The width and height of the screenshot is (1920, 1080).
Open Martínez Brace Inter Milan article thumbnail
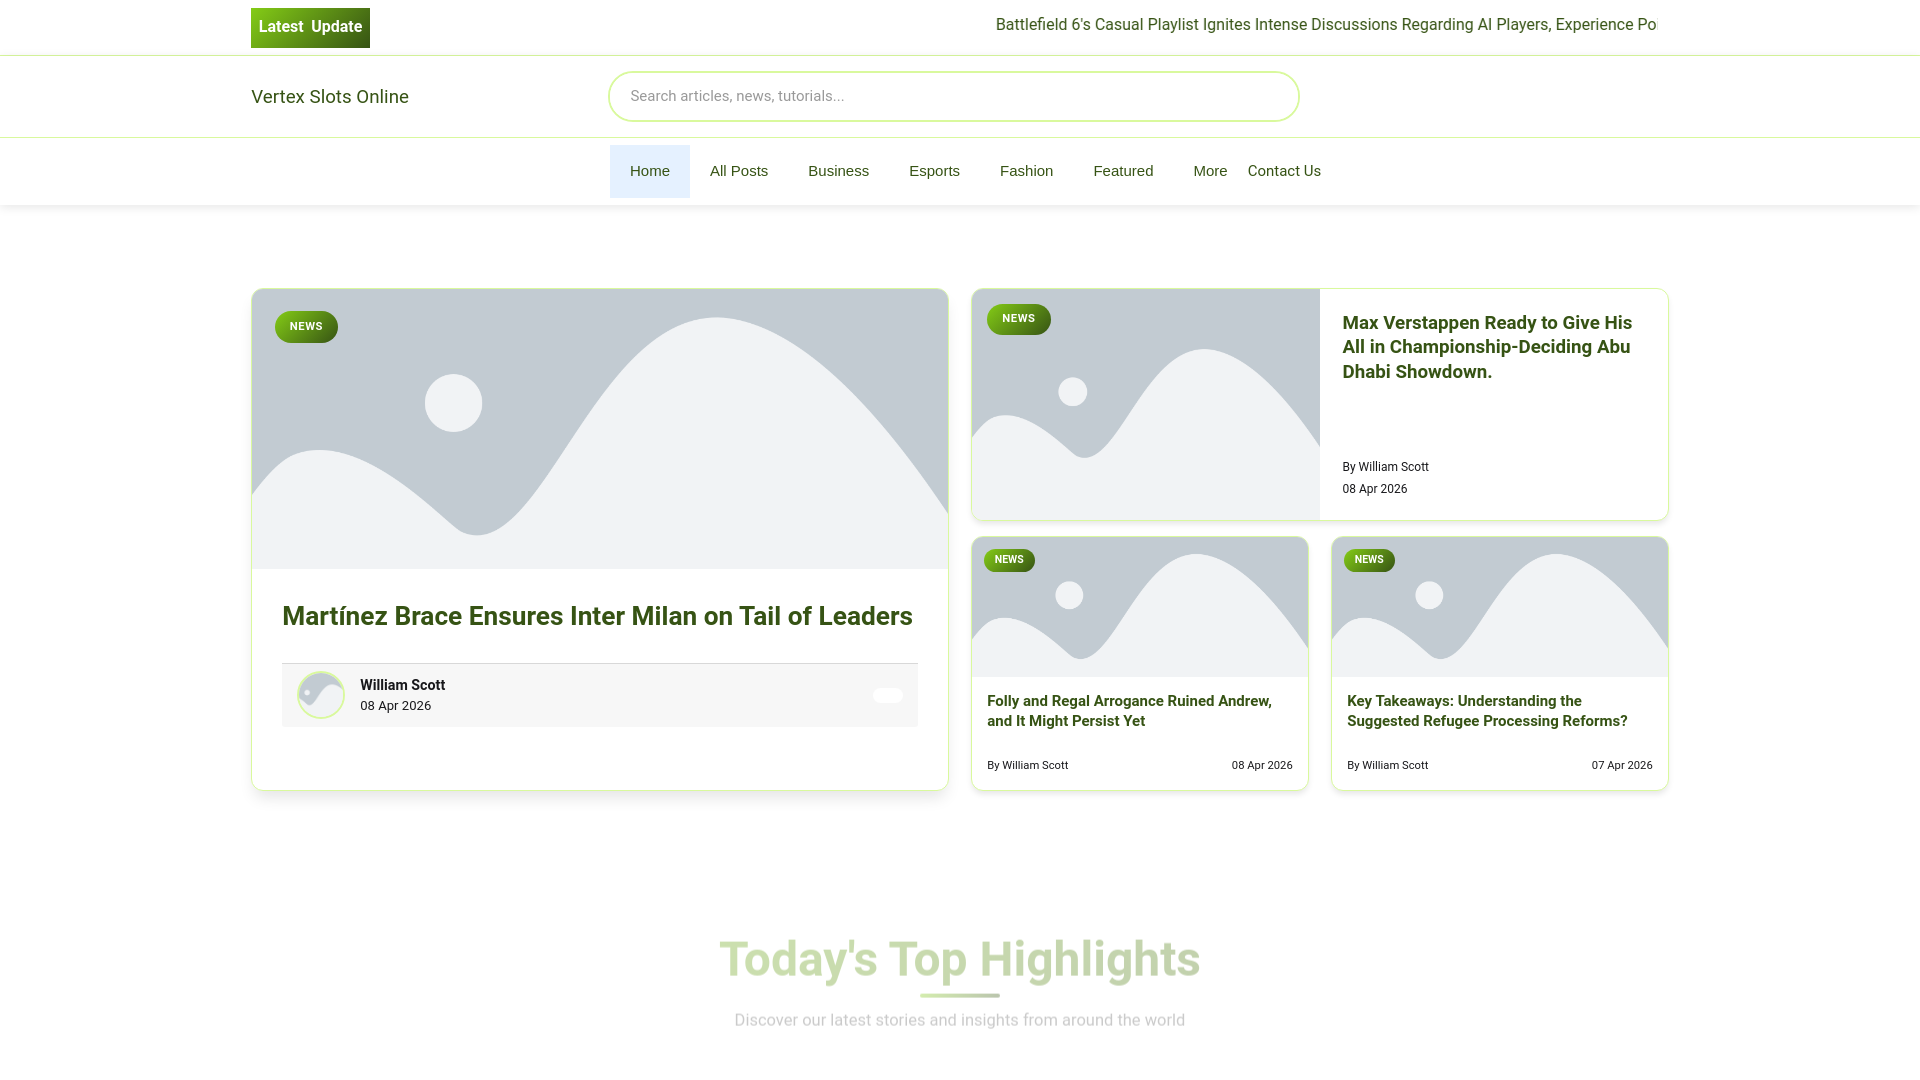click(600, 430)
